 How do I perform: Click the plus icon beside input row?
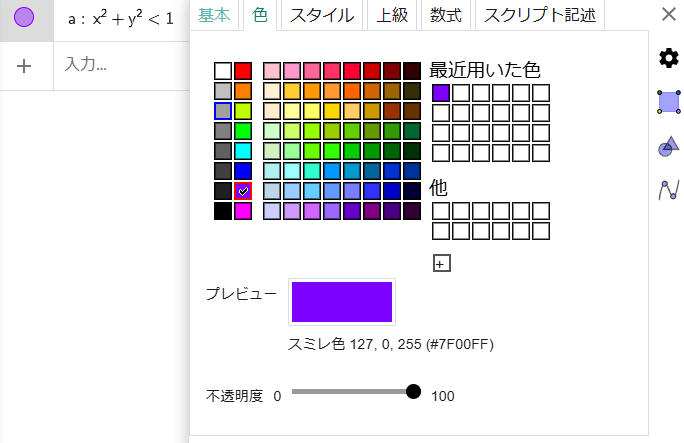(24, 66)
